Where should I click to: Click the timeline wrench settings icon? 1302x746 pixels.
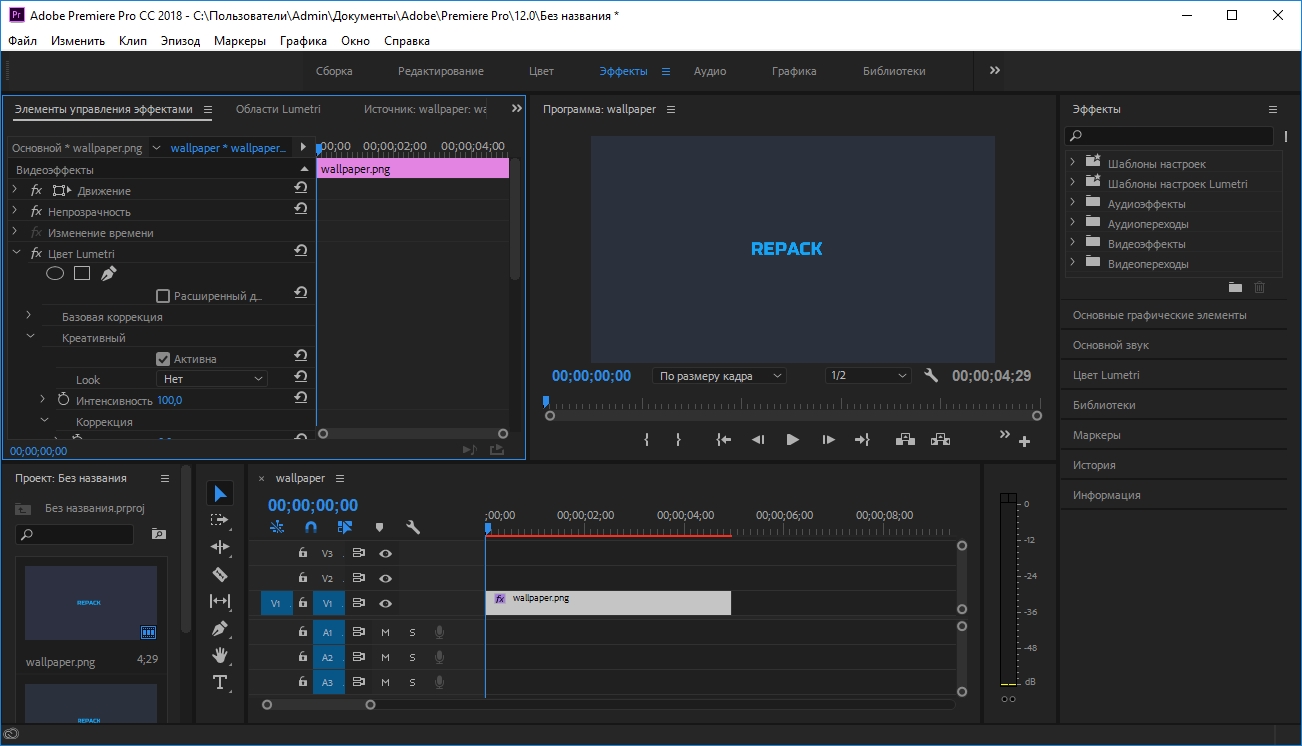(413, 527)
